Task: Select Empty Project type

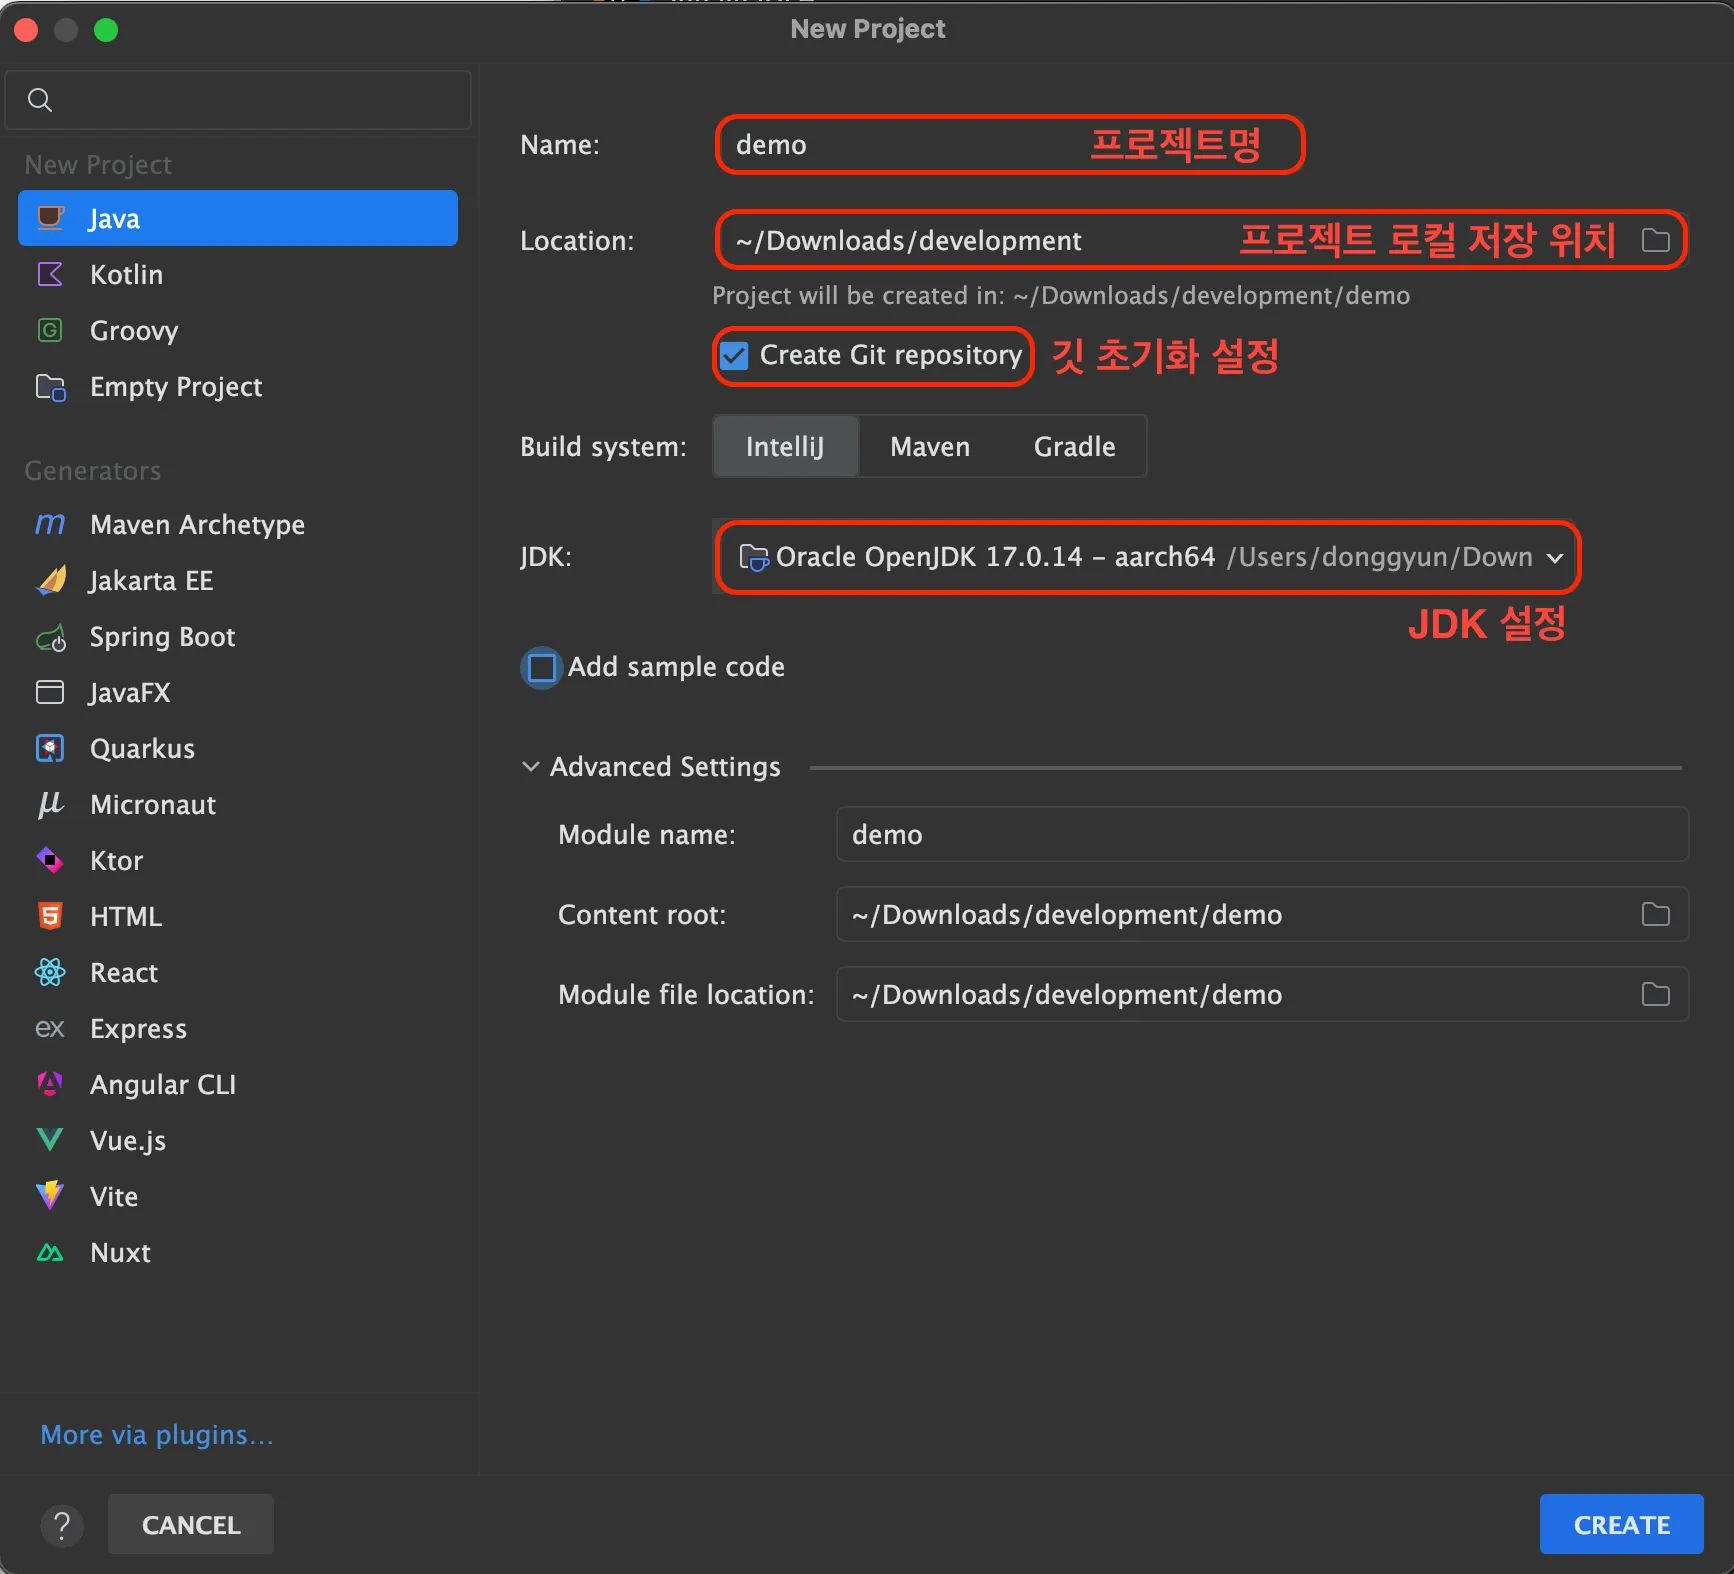Action: tap(238, 387)
